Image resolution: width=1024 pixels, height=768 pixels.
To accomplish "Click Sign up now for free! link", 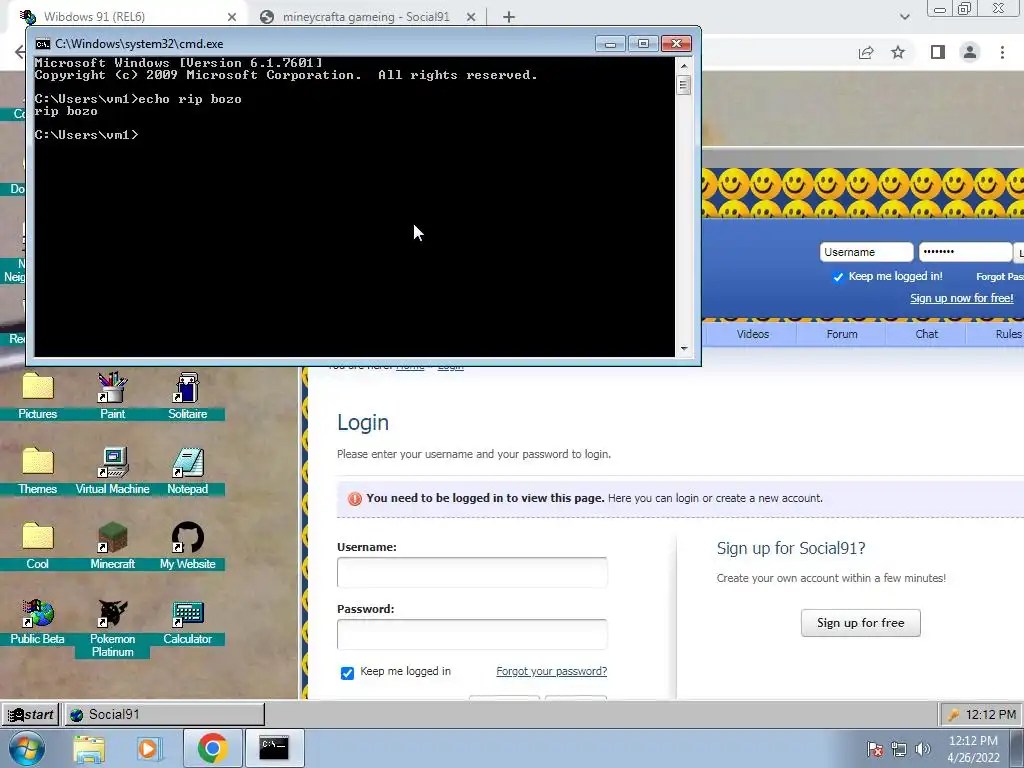I will pos(961,298).
